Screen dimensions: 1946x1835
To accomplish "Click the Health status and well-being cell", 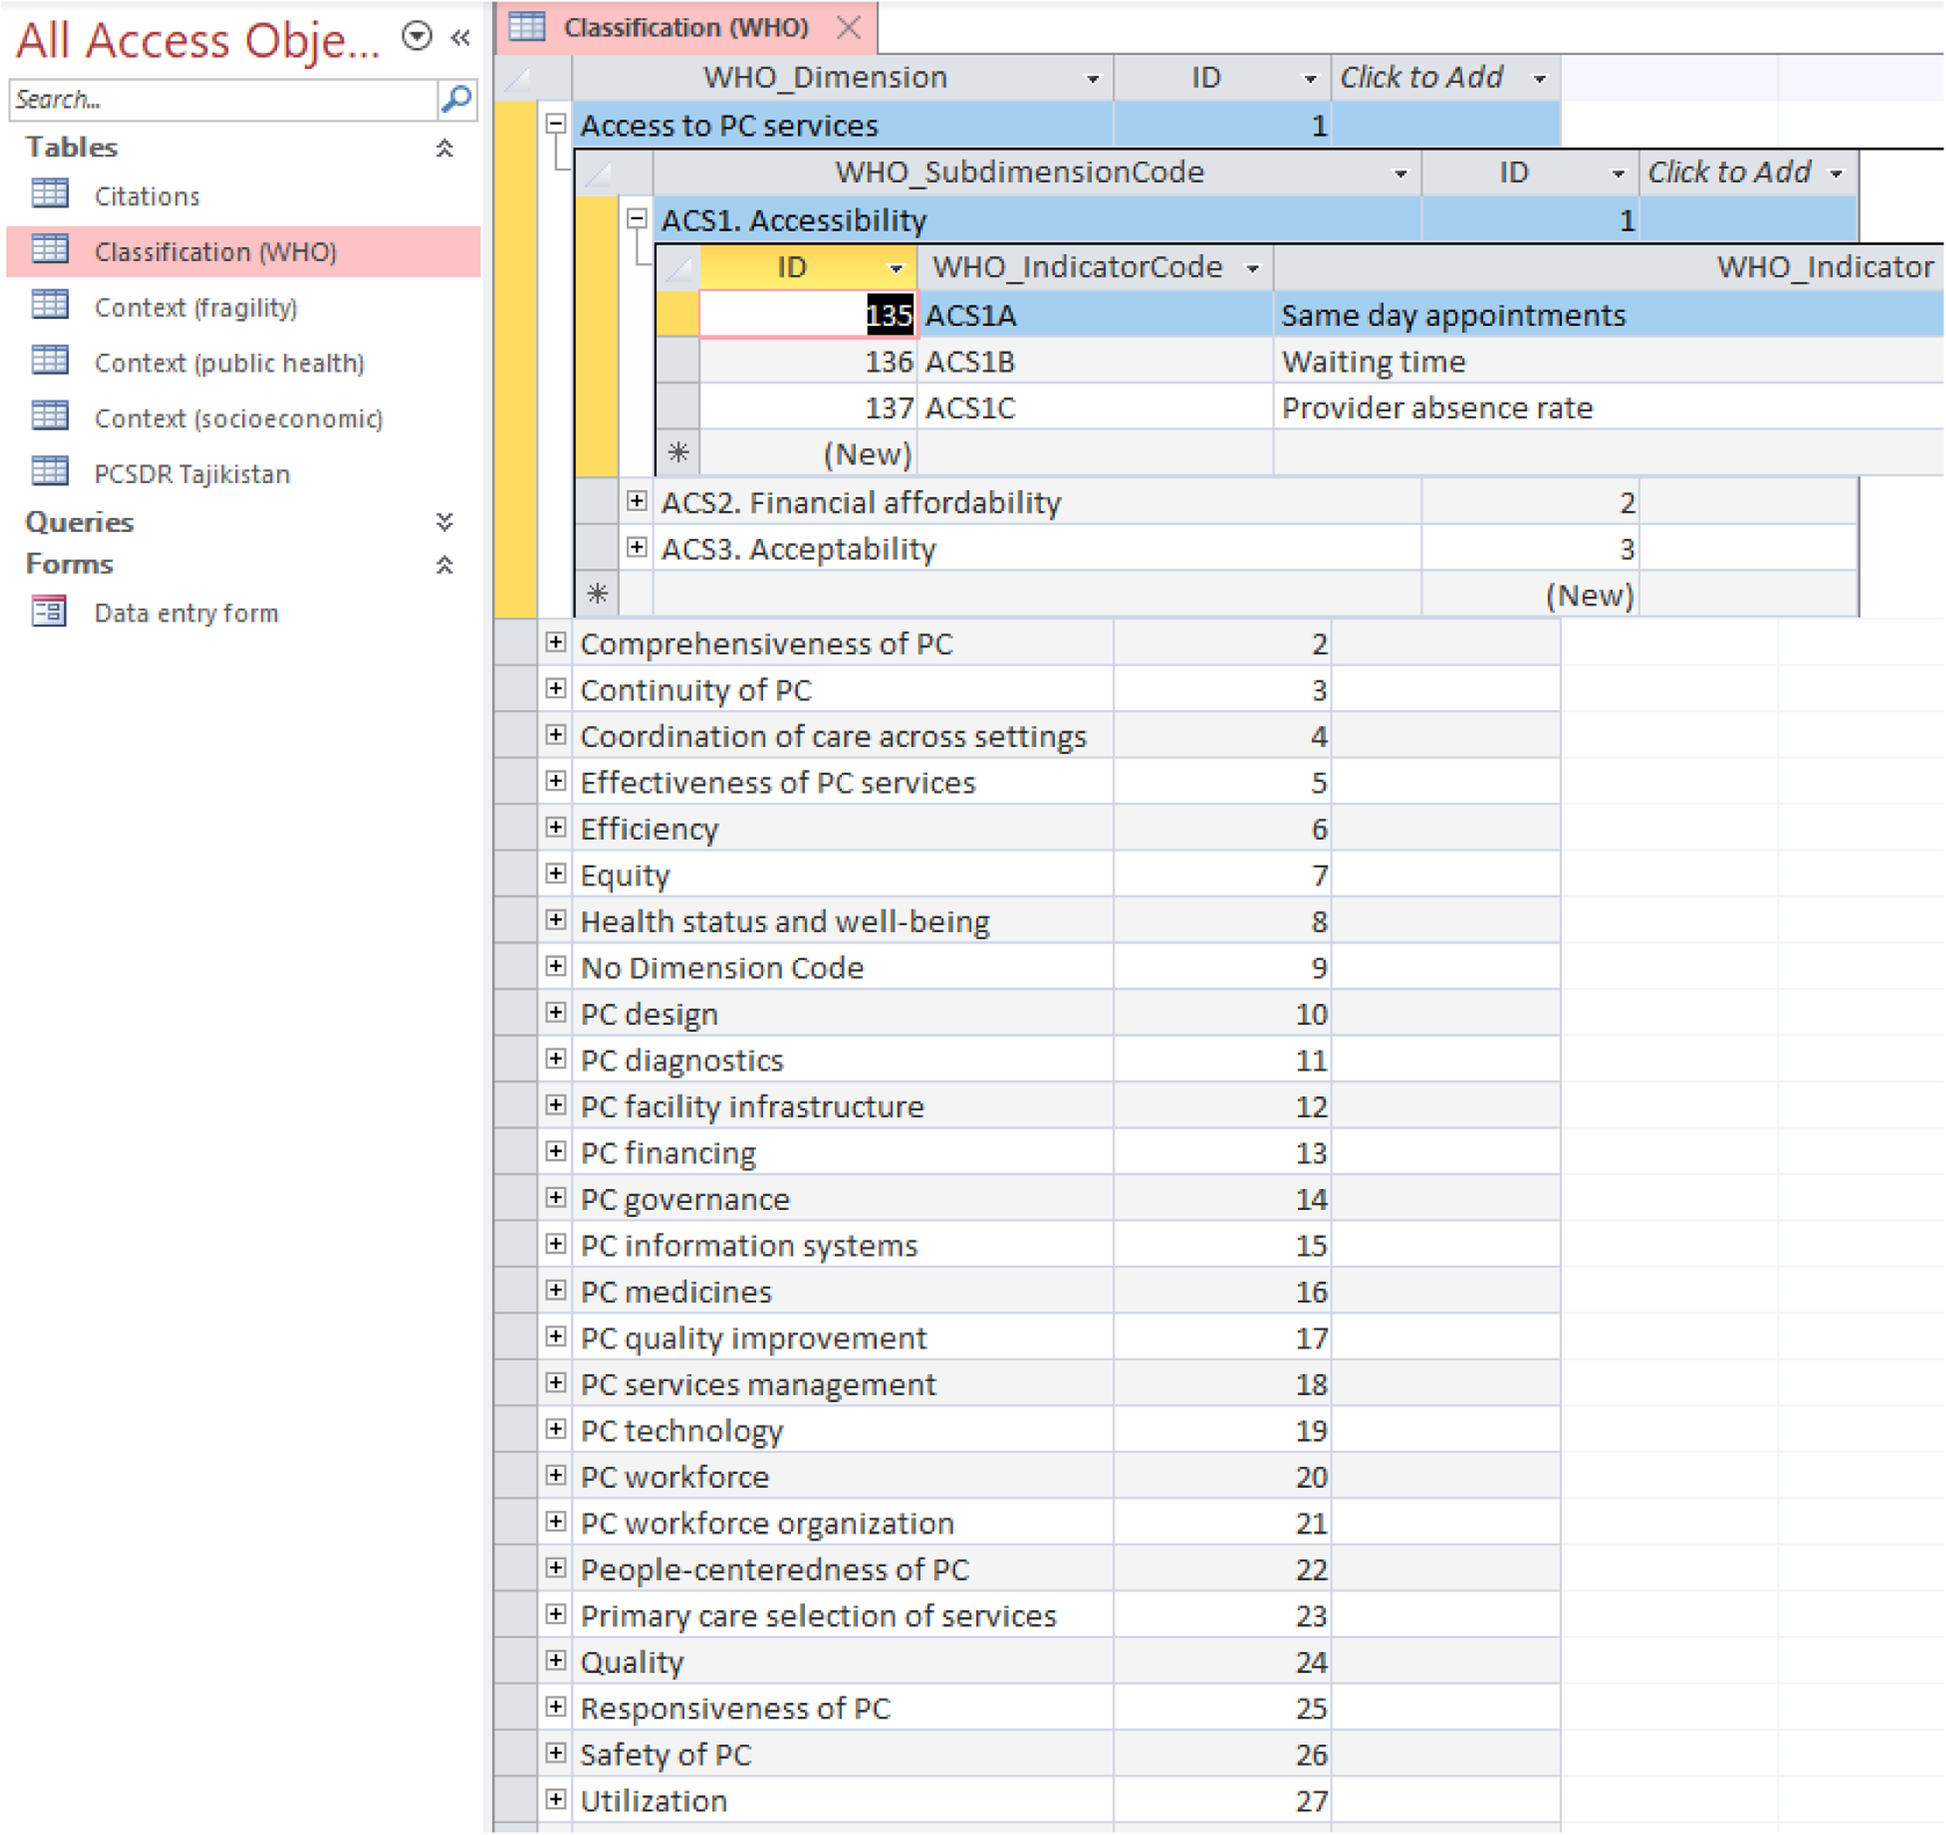I will tap(843, 920).
